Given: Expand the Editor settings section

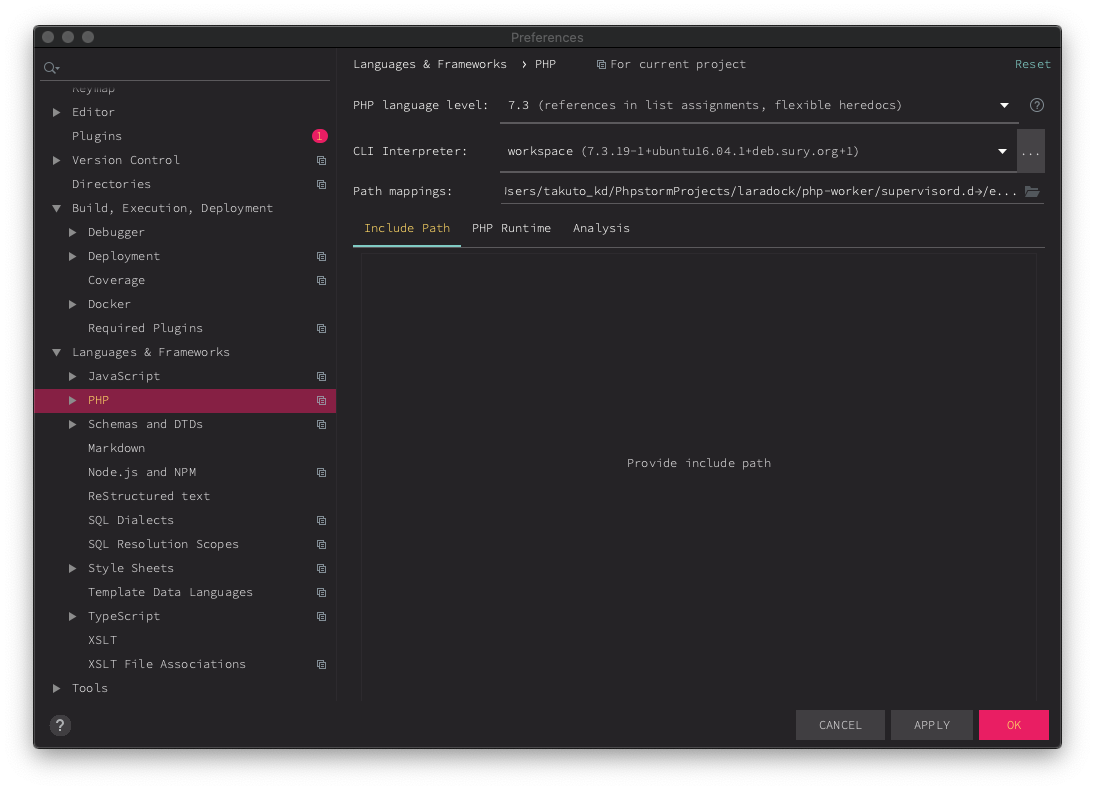Looking at the screenshot, I should 57,112.
